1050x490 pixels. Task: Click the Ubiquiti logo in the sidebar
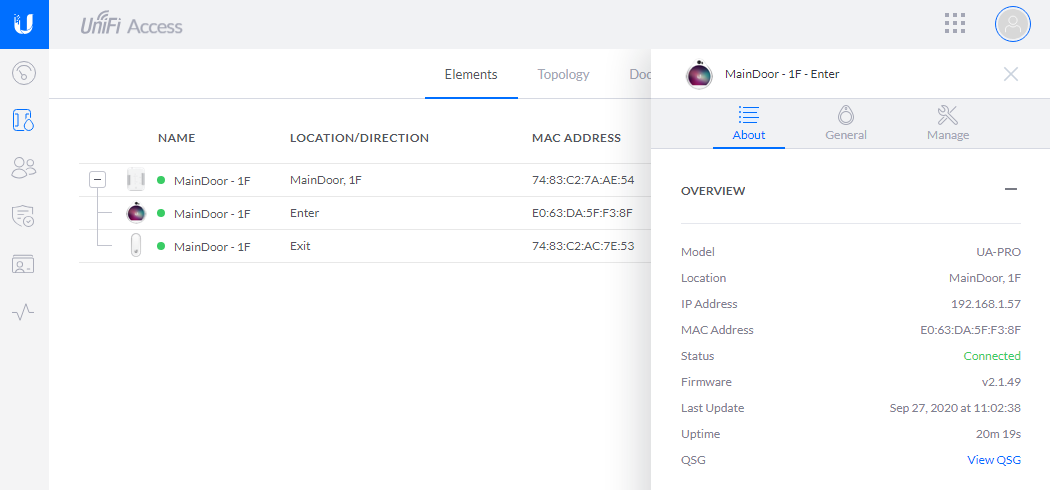coord(24,24)
